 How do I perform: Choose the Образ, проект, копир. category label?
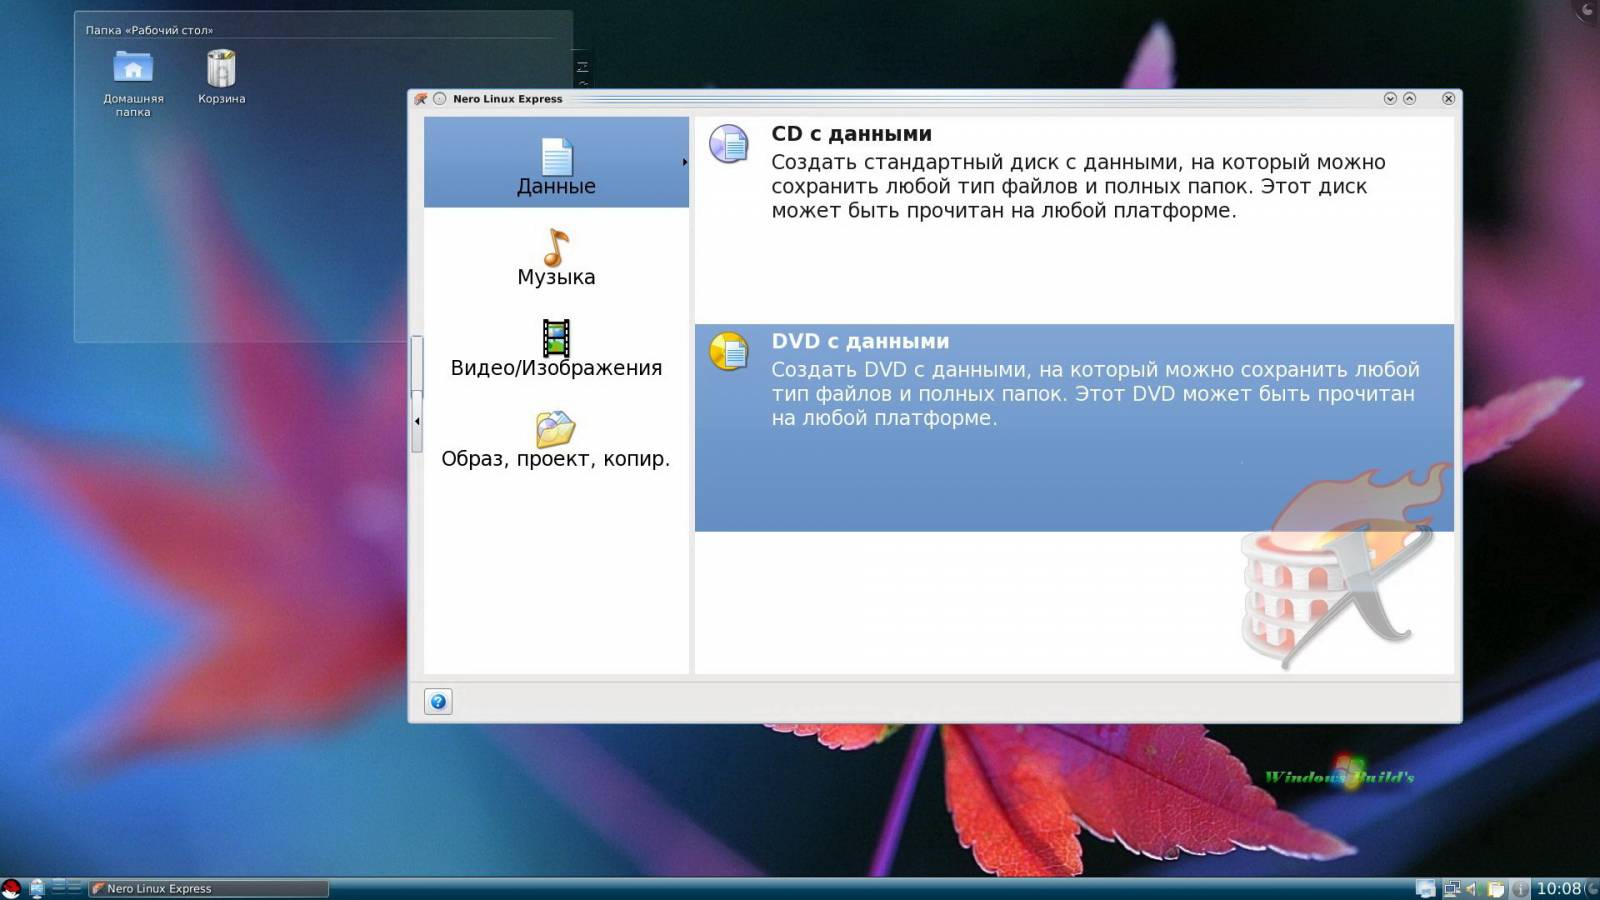[556, 459]
